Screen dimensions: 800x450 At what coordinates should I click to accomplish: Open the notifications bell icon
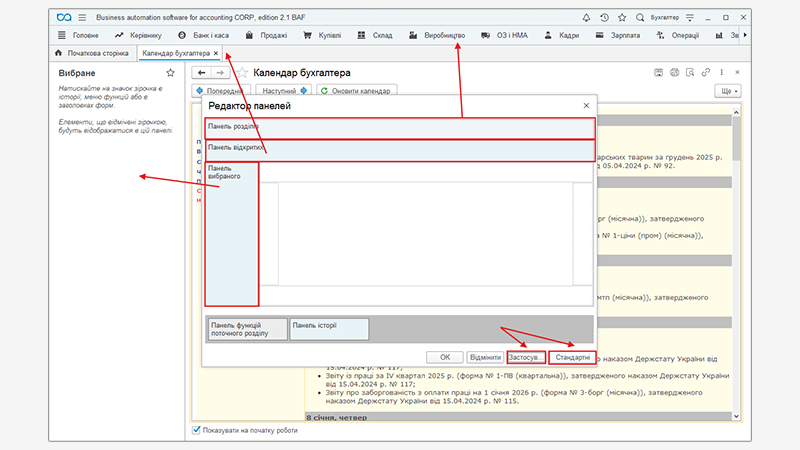click(x=586, y=17)
